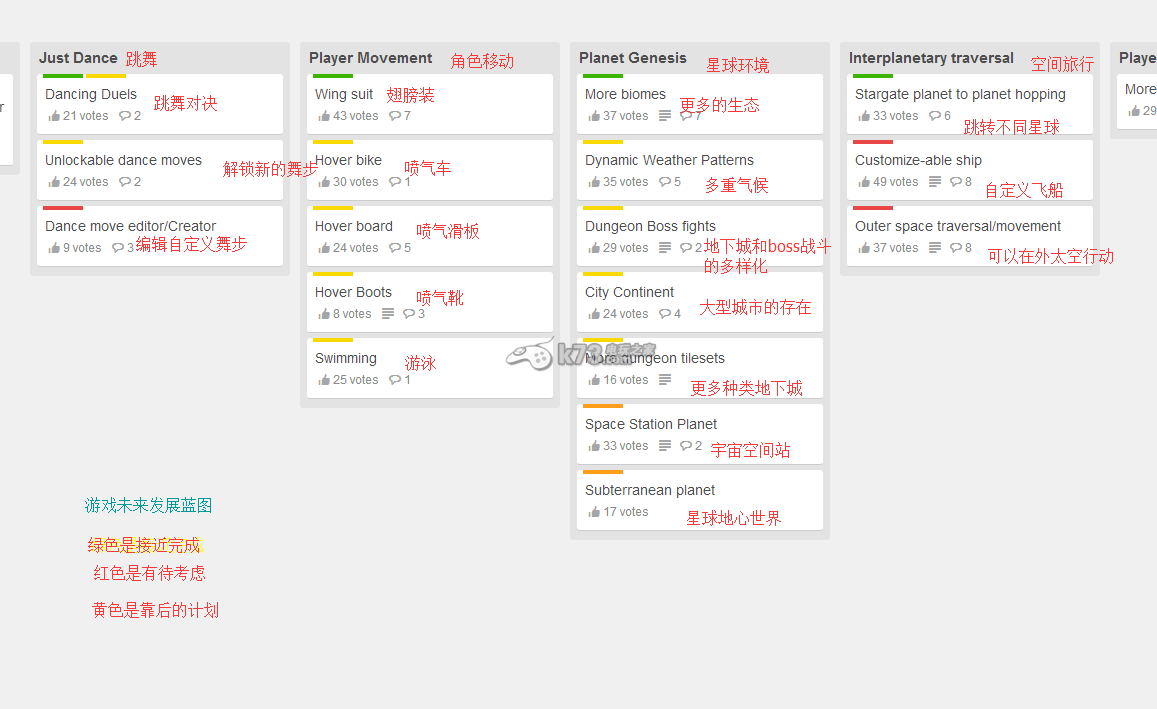
Task: Click the thumbs-up votes icon on Wing suit
Action: [324, 116]
